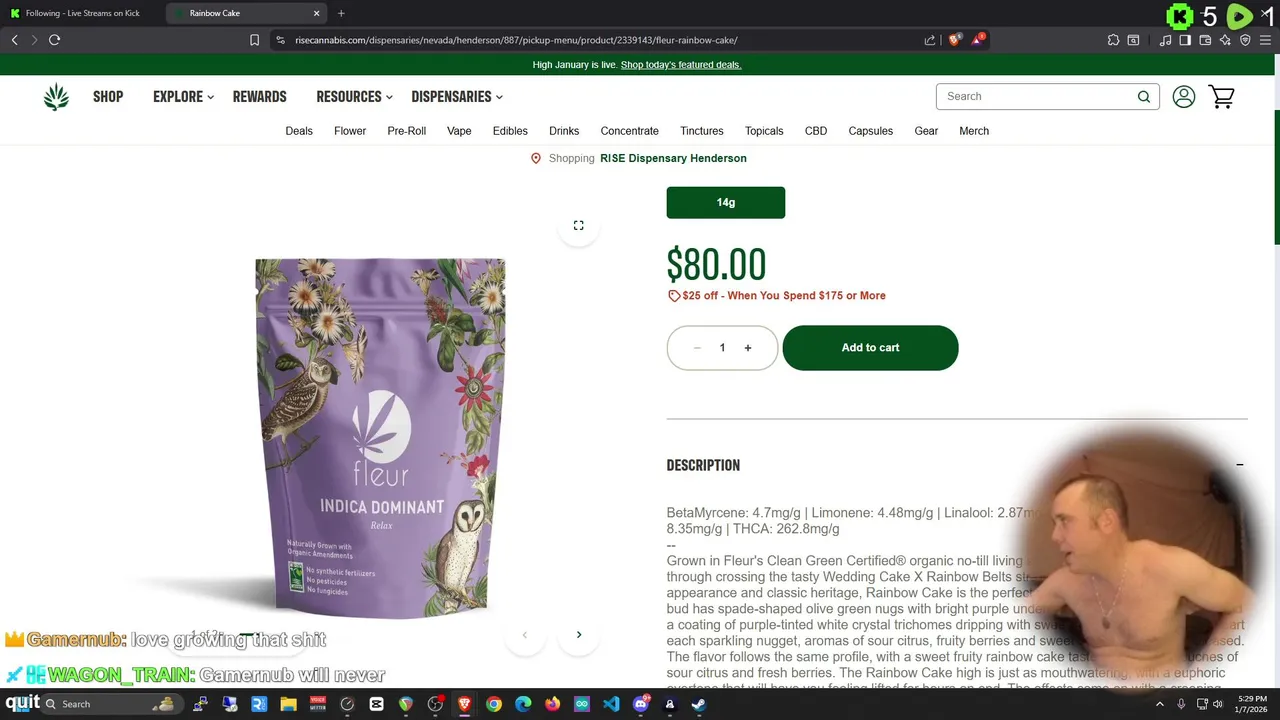Open Shop today's featured deals link
The width and height of the screenshot is (1280, 720).
(681, 65)
